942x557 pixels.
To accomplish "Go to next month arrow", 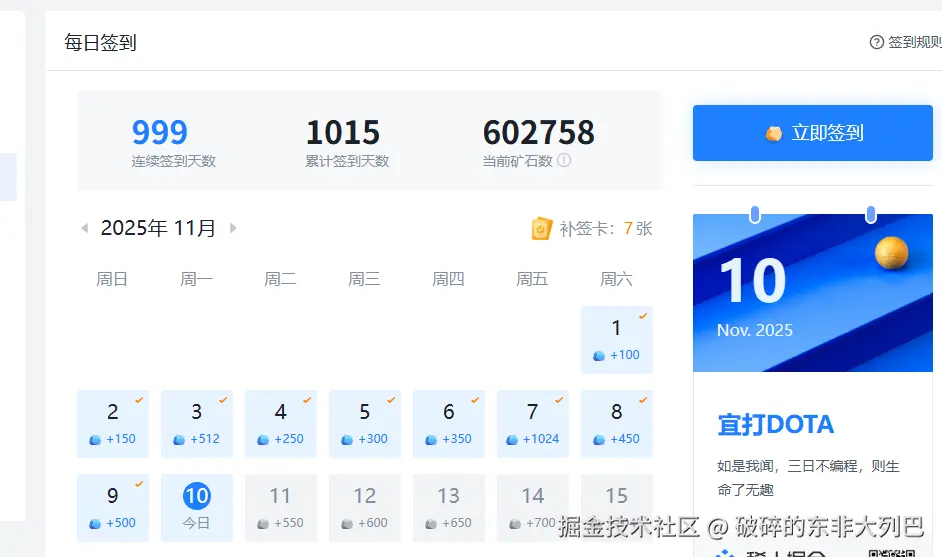I will (233, 228).
